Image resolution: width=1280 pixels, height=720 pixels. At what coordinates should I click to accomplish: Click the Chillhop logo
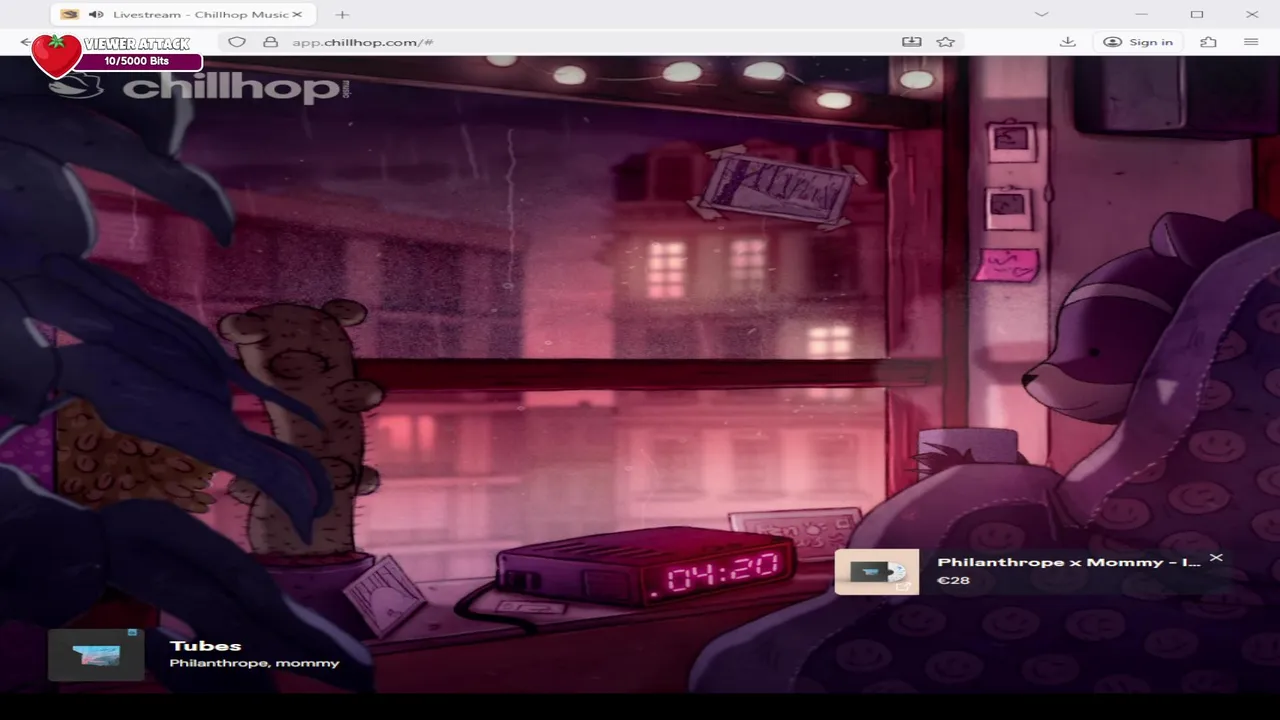pos(200,87)
